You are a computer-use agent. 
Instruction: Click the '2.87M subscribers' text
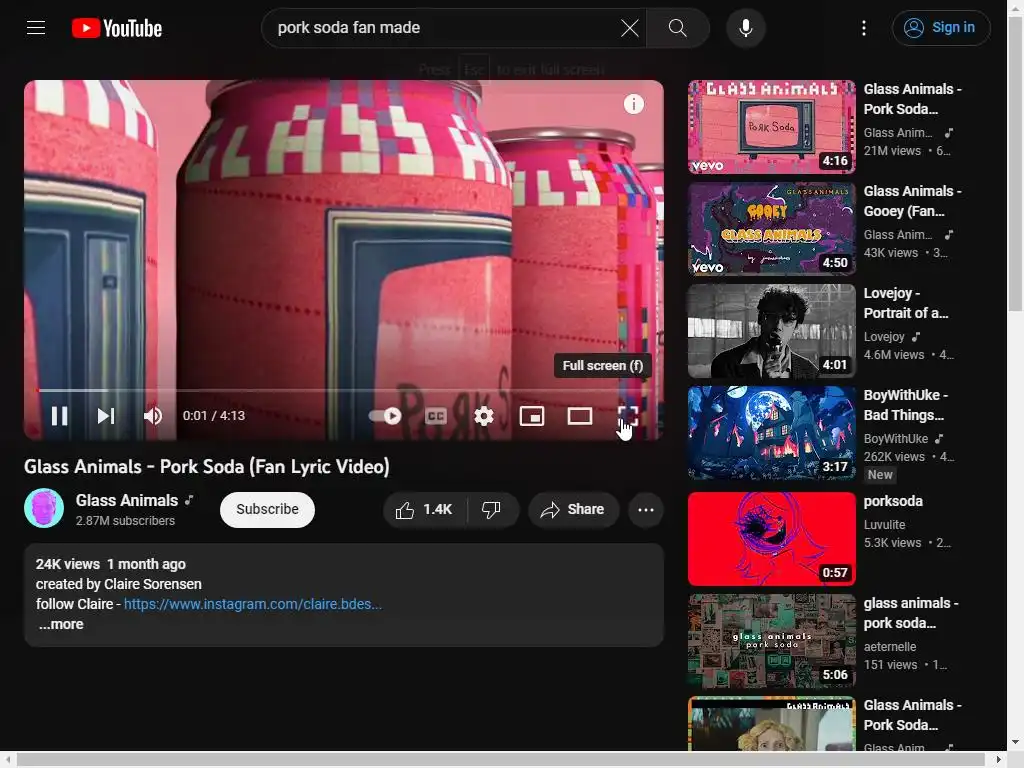[125, 520]
